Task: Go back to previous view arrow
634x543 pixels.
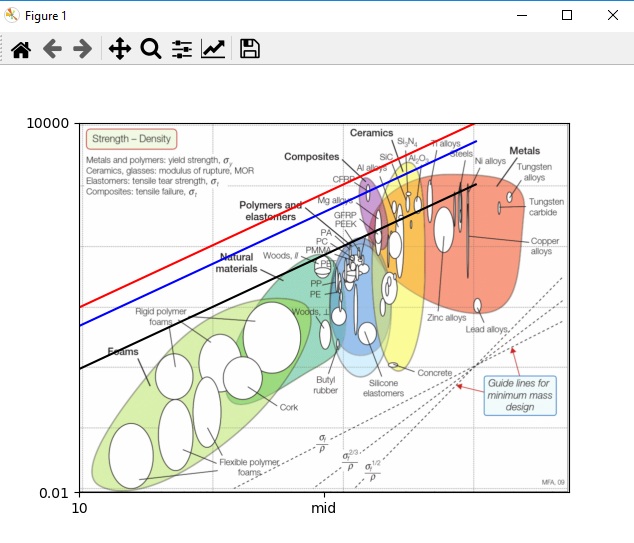Action: tap(52, 49)
